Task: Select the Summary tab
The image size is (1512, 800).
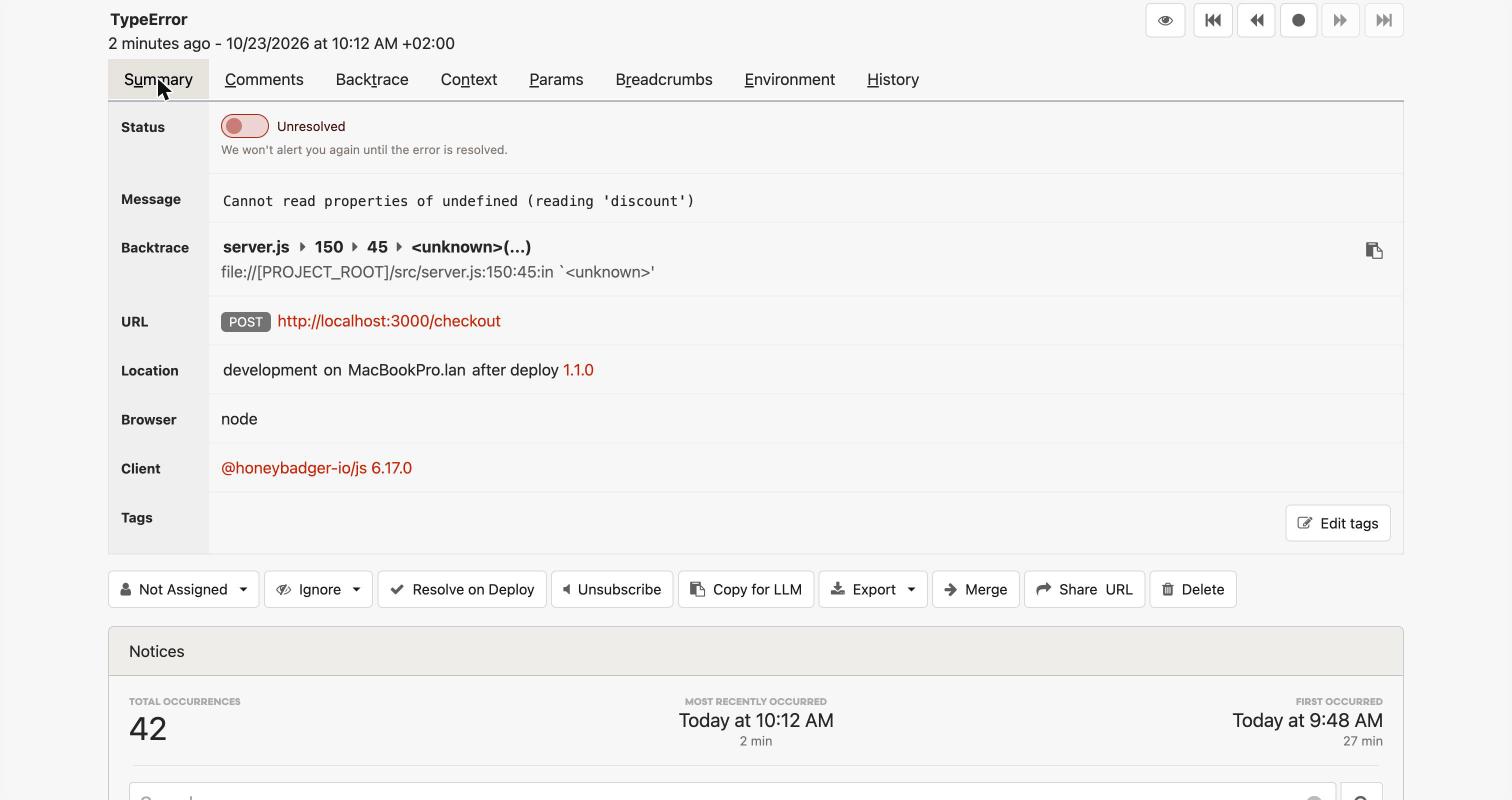Action: pos(158,80)
